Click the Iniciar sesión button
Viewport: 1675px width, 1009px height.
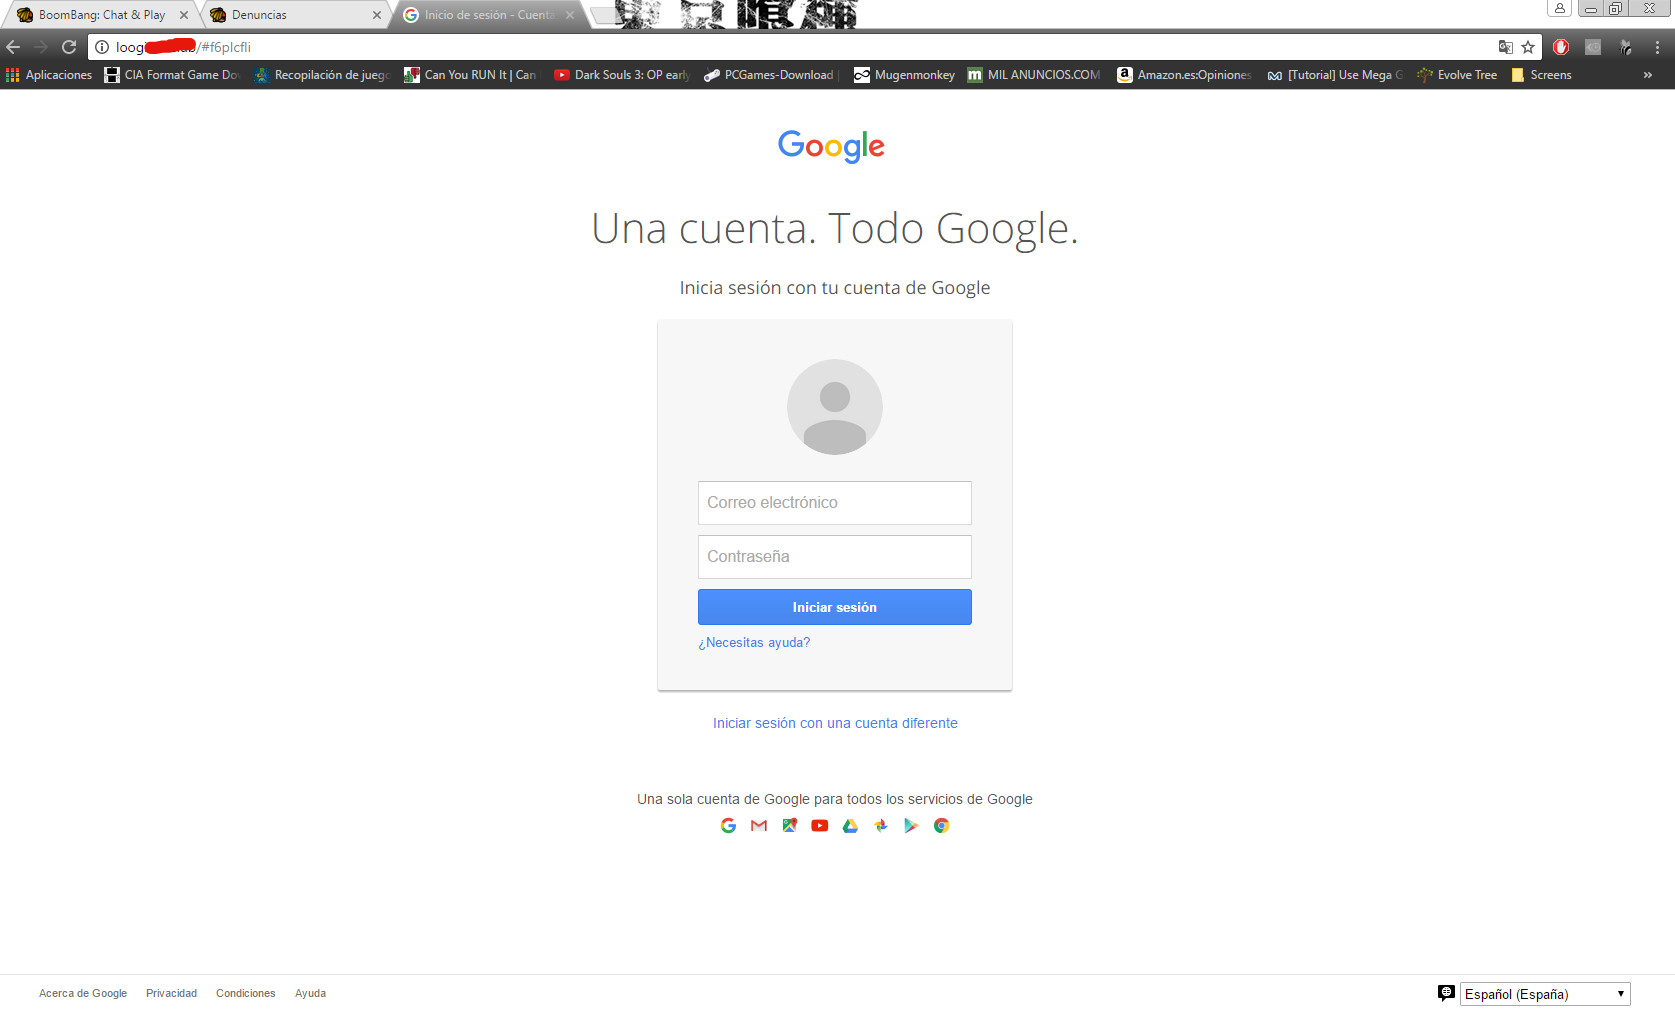(835, 607)
